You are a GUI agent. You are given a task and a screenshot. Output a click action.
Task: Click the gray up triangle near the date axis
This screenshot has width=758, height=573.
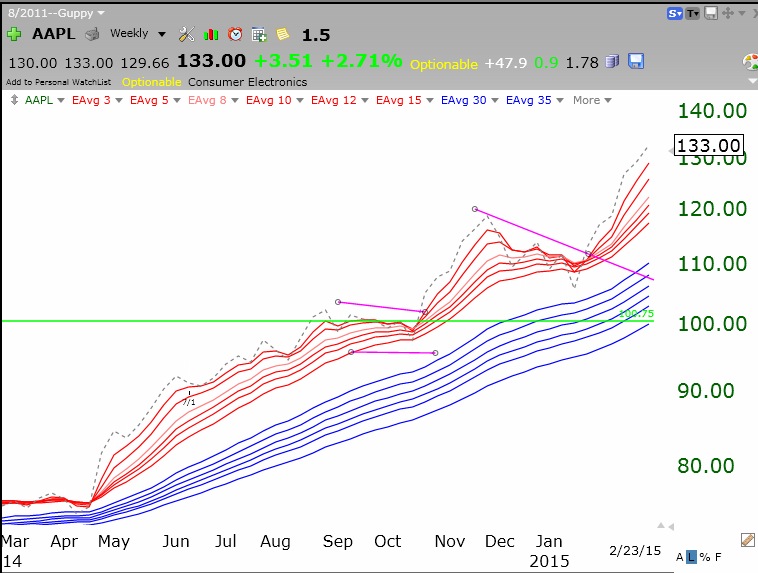coord(661,526)
